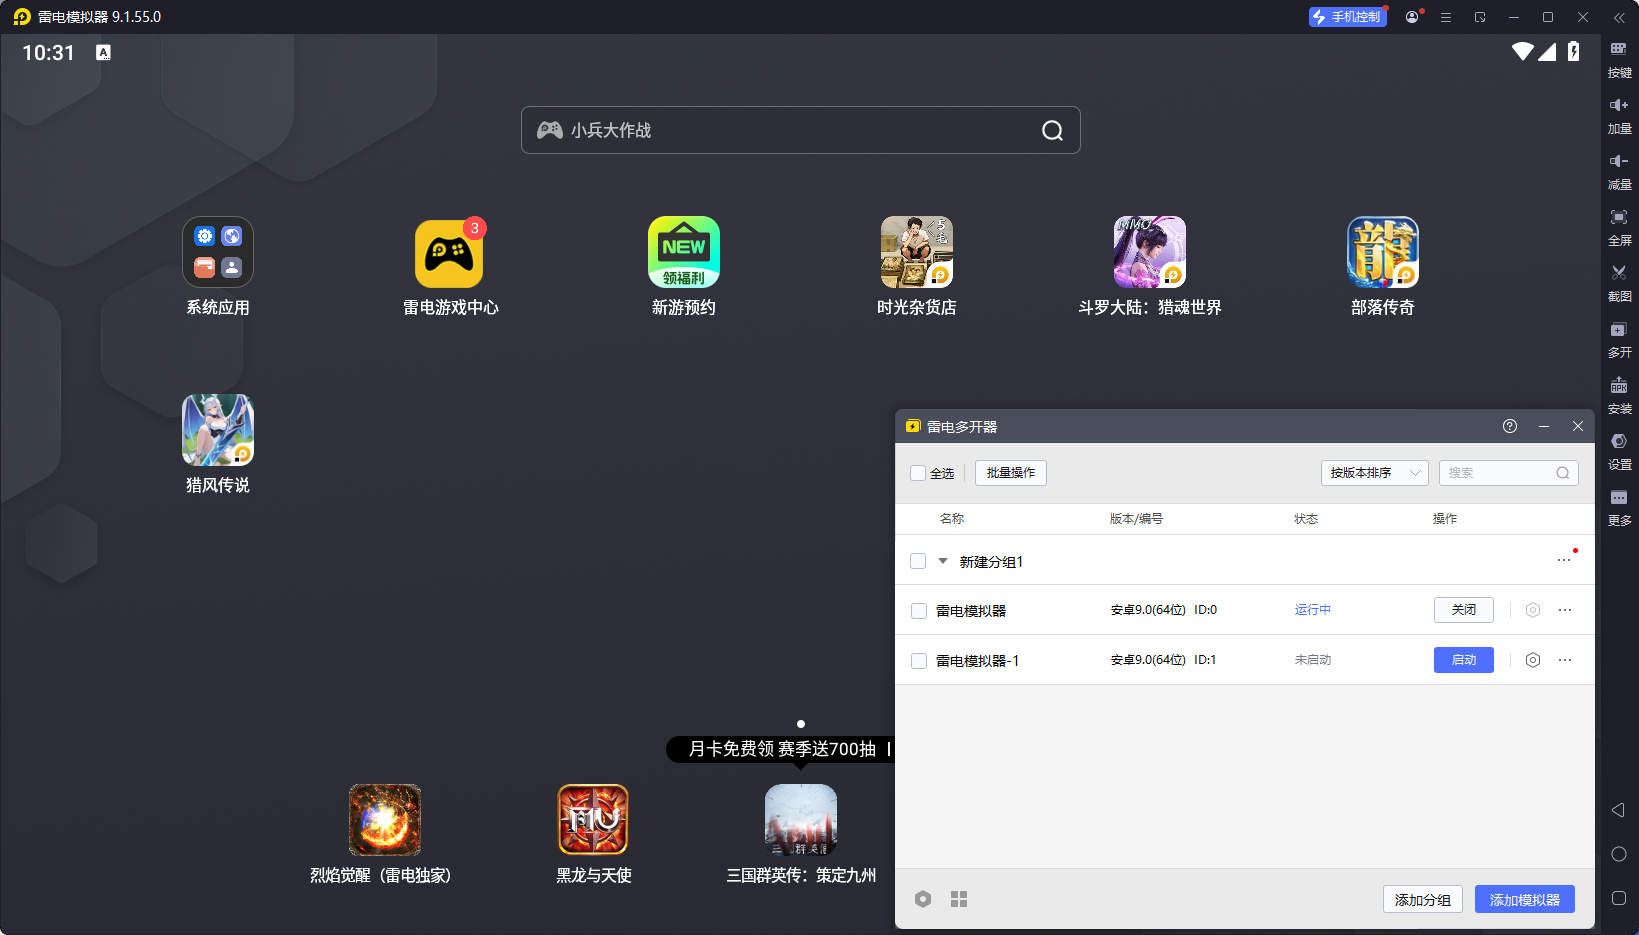The width and height of the screenshot is (1639, 935).
Task: Check the 全选 select-all checkbox
Action: 917,472
